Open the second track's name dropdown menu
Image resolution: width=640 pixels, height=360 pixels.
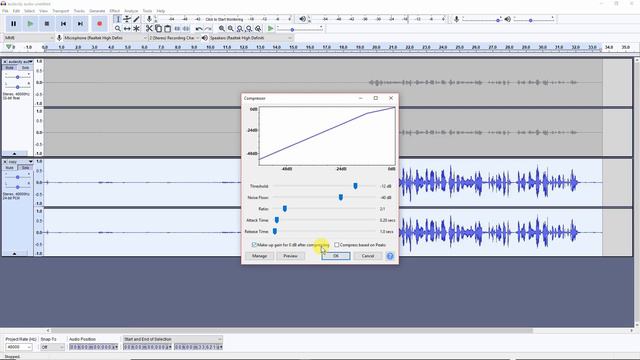click(x=20, y=162)
